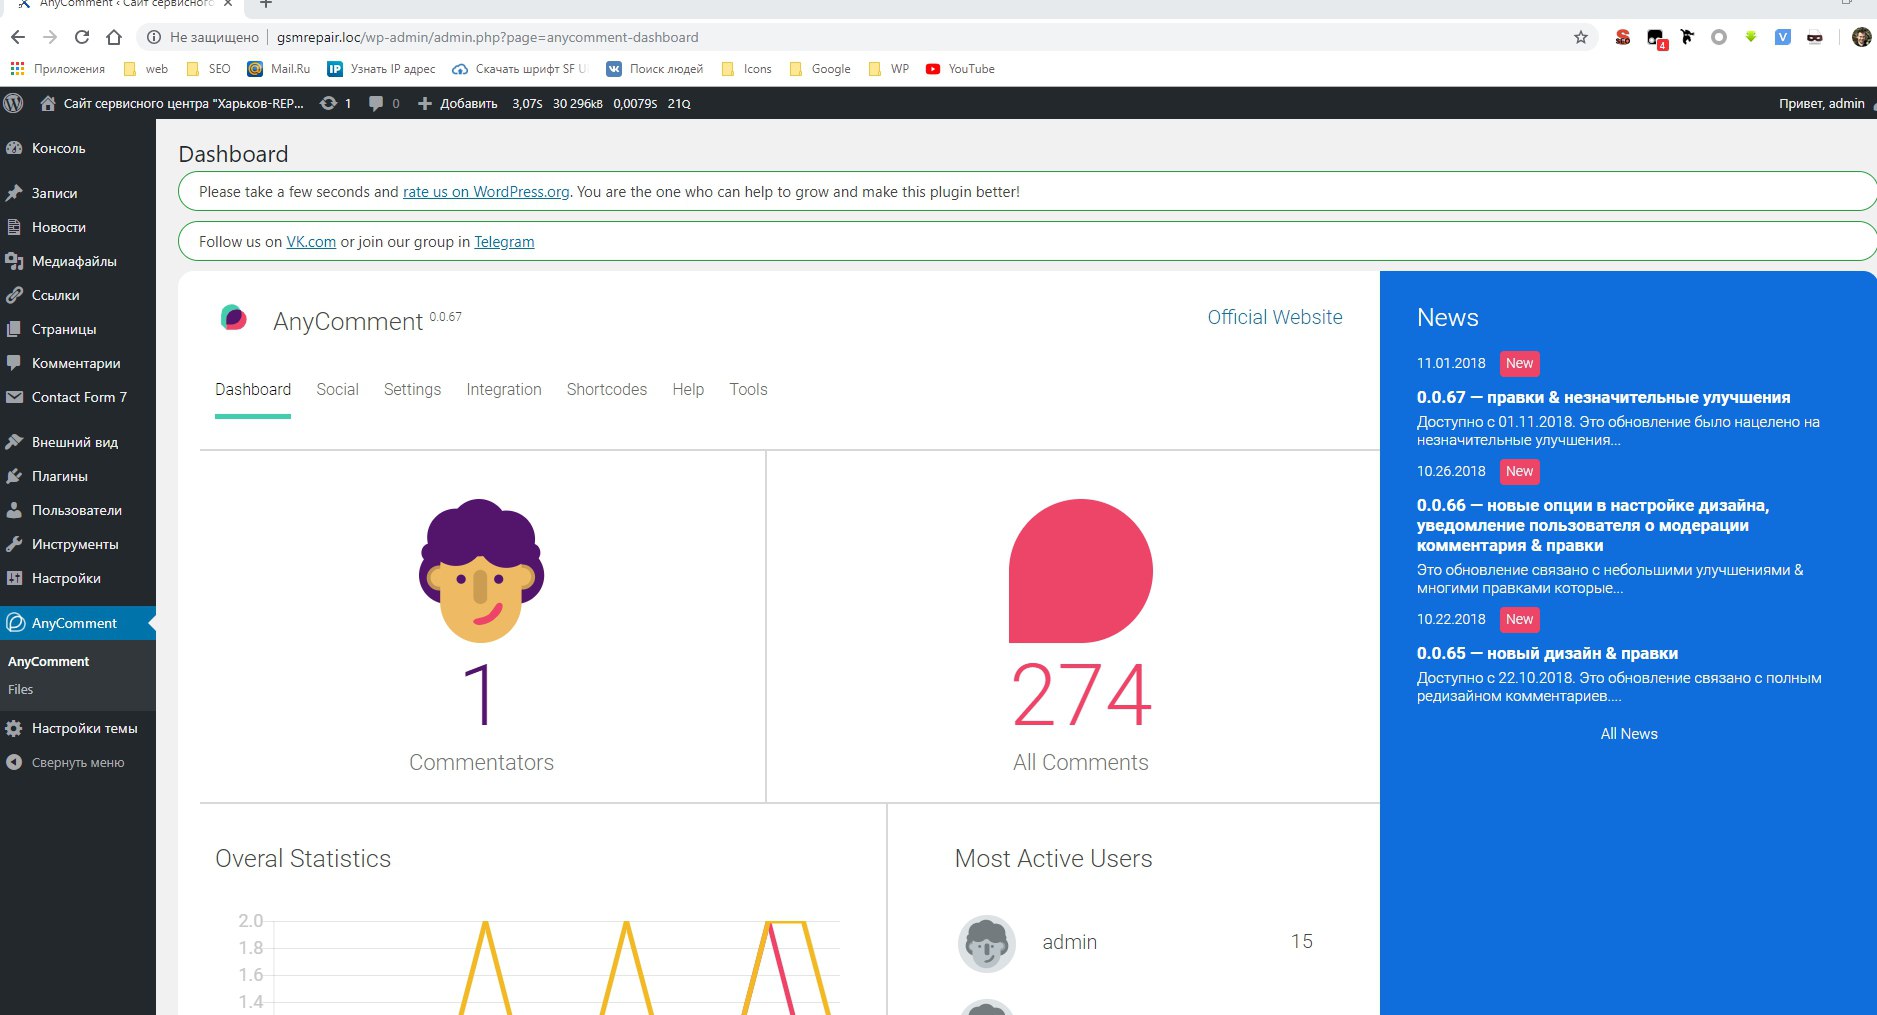Open Плагины in the sidebar
This screenshot has width=1877, height=1015.
[78, 476]
